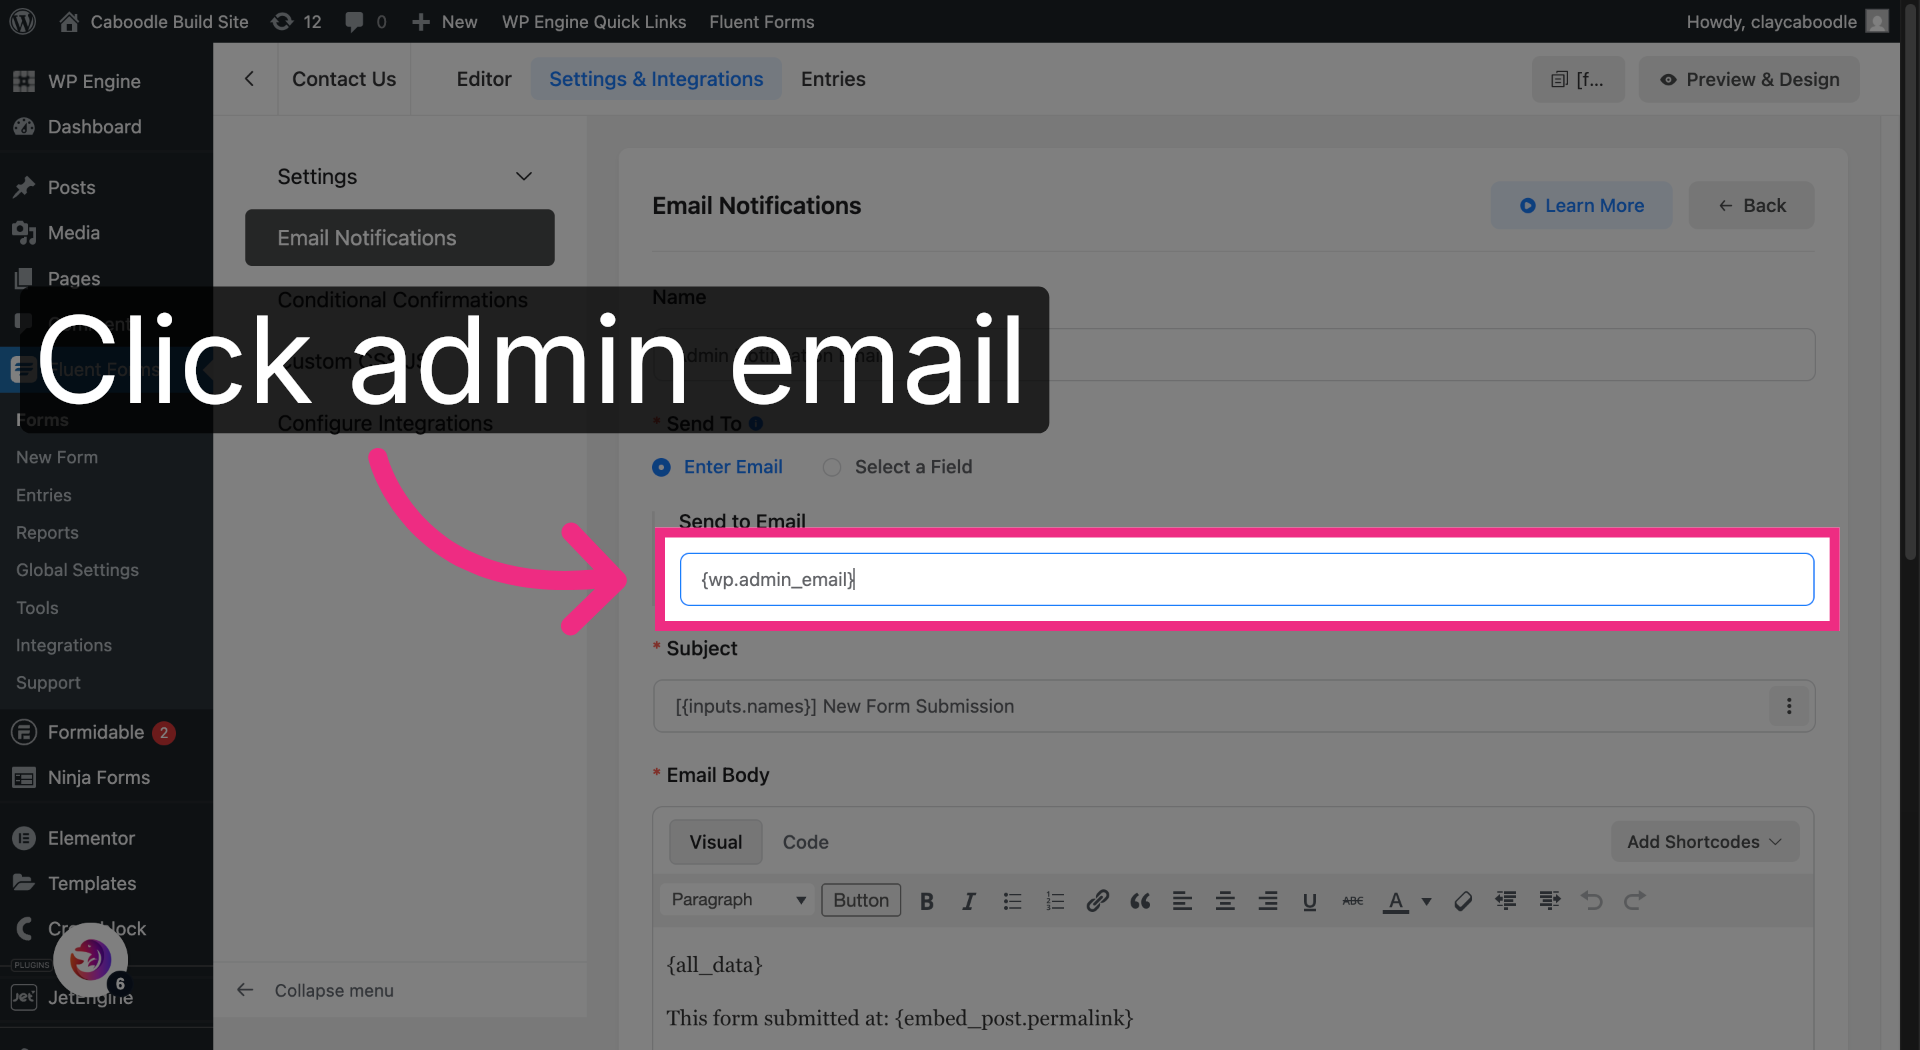
Task: Open the Settings & Integrations tab
Action: [656, 79]
